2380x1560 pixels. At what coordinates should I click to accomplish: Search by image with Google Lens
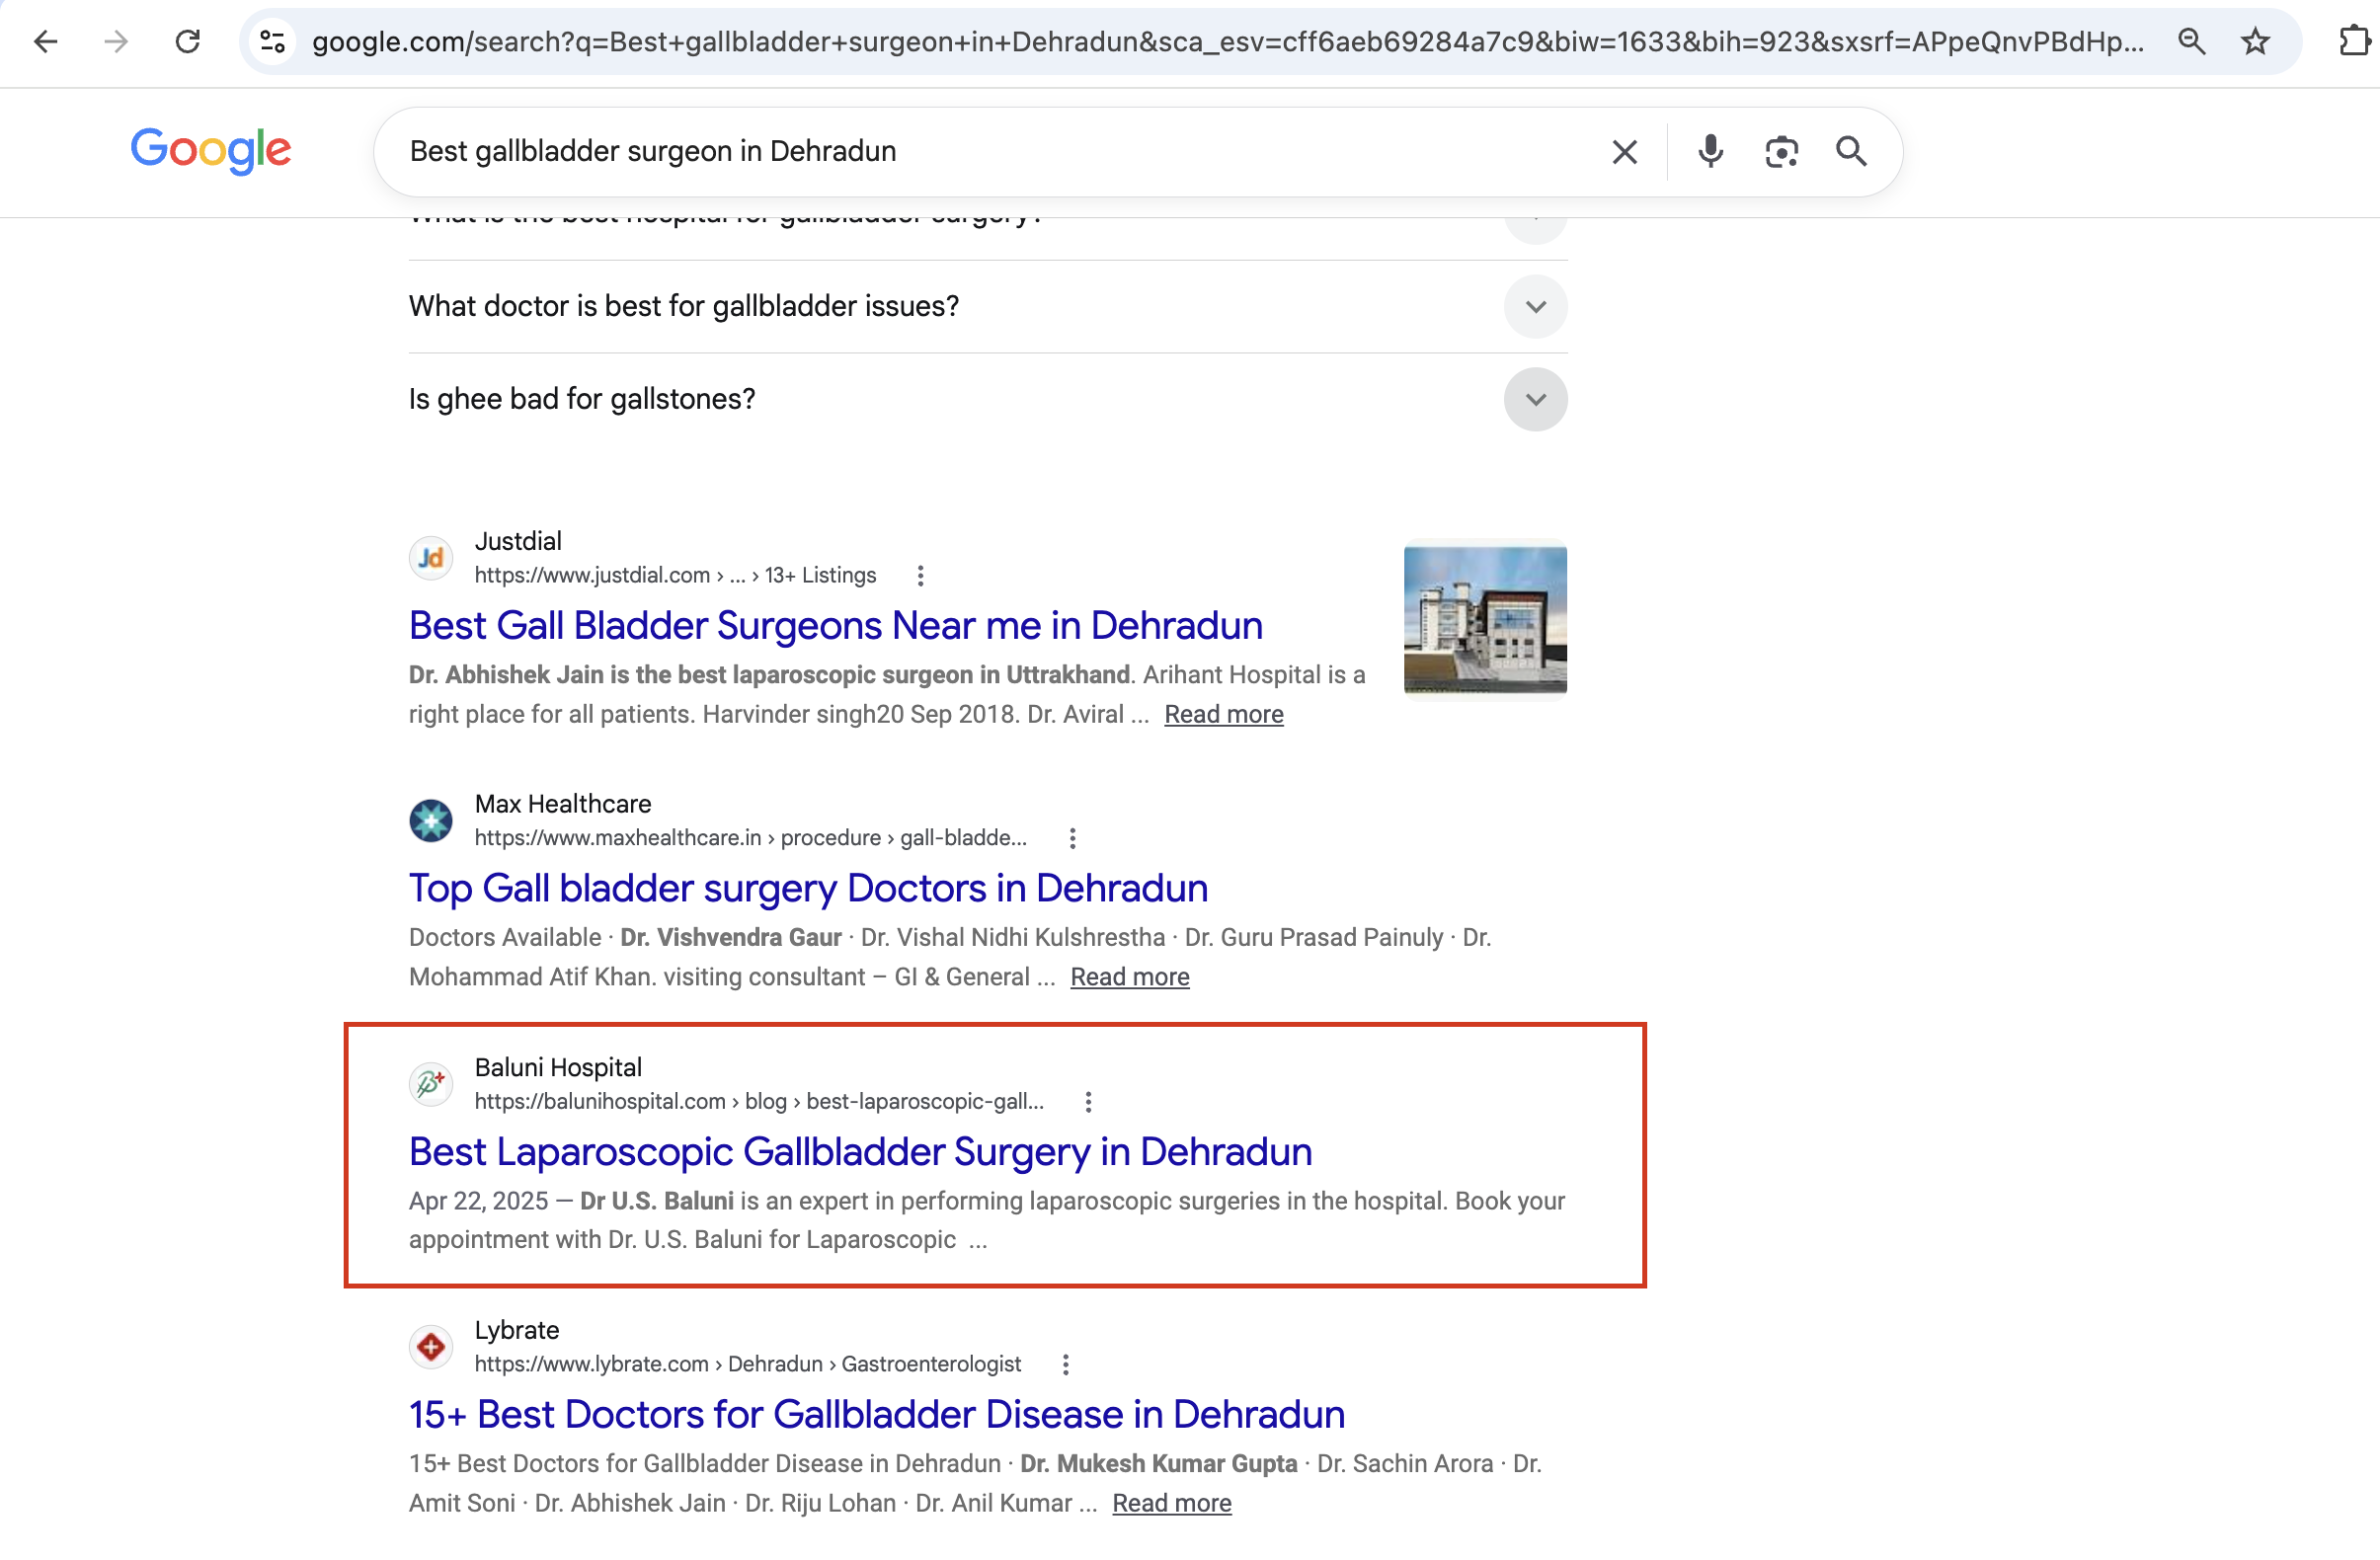(x=1781, y=151)
